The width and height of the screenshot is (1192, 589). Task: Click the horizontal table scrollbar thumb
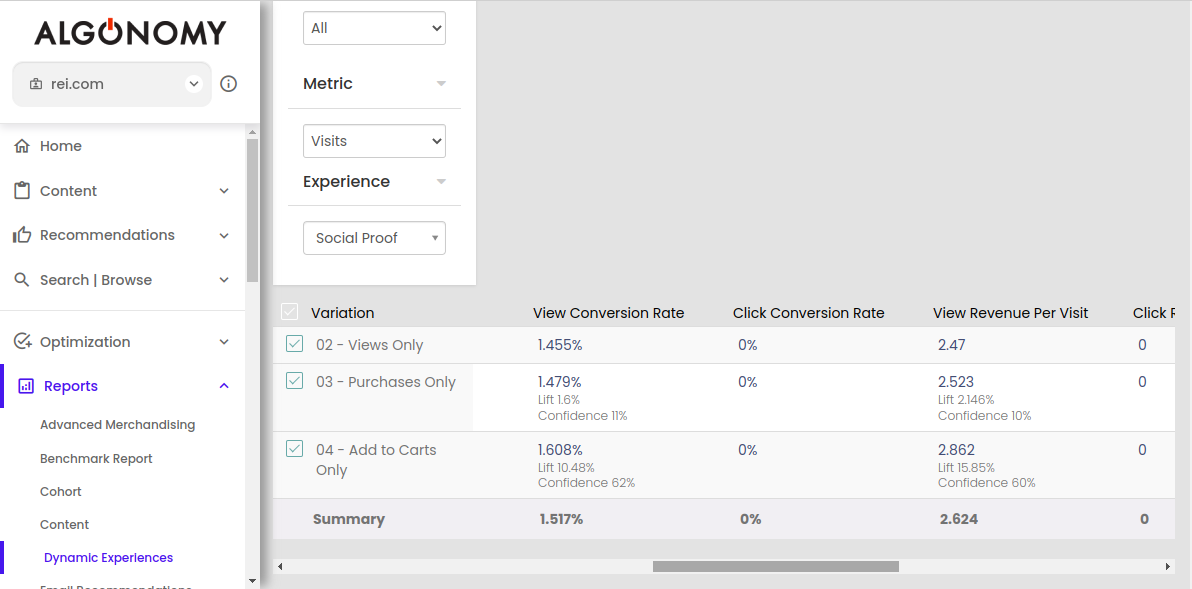[775, 566]
